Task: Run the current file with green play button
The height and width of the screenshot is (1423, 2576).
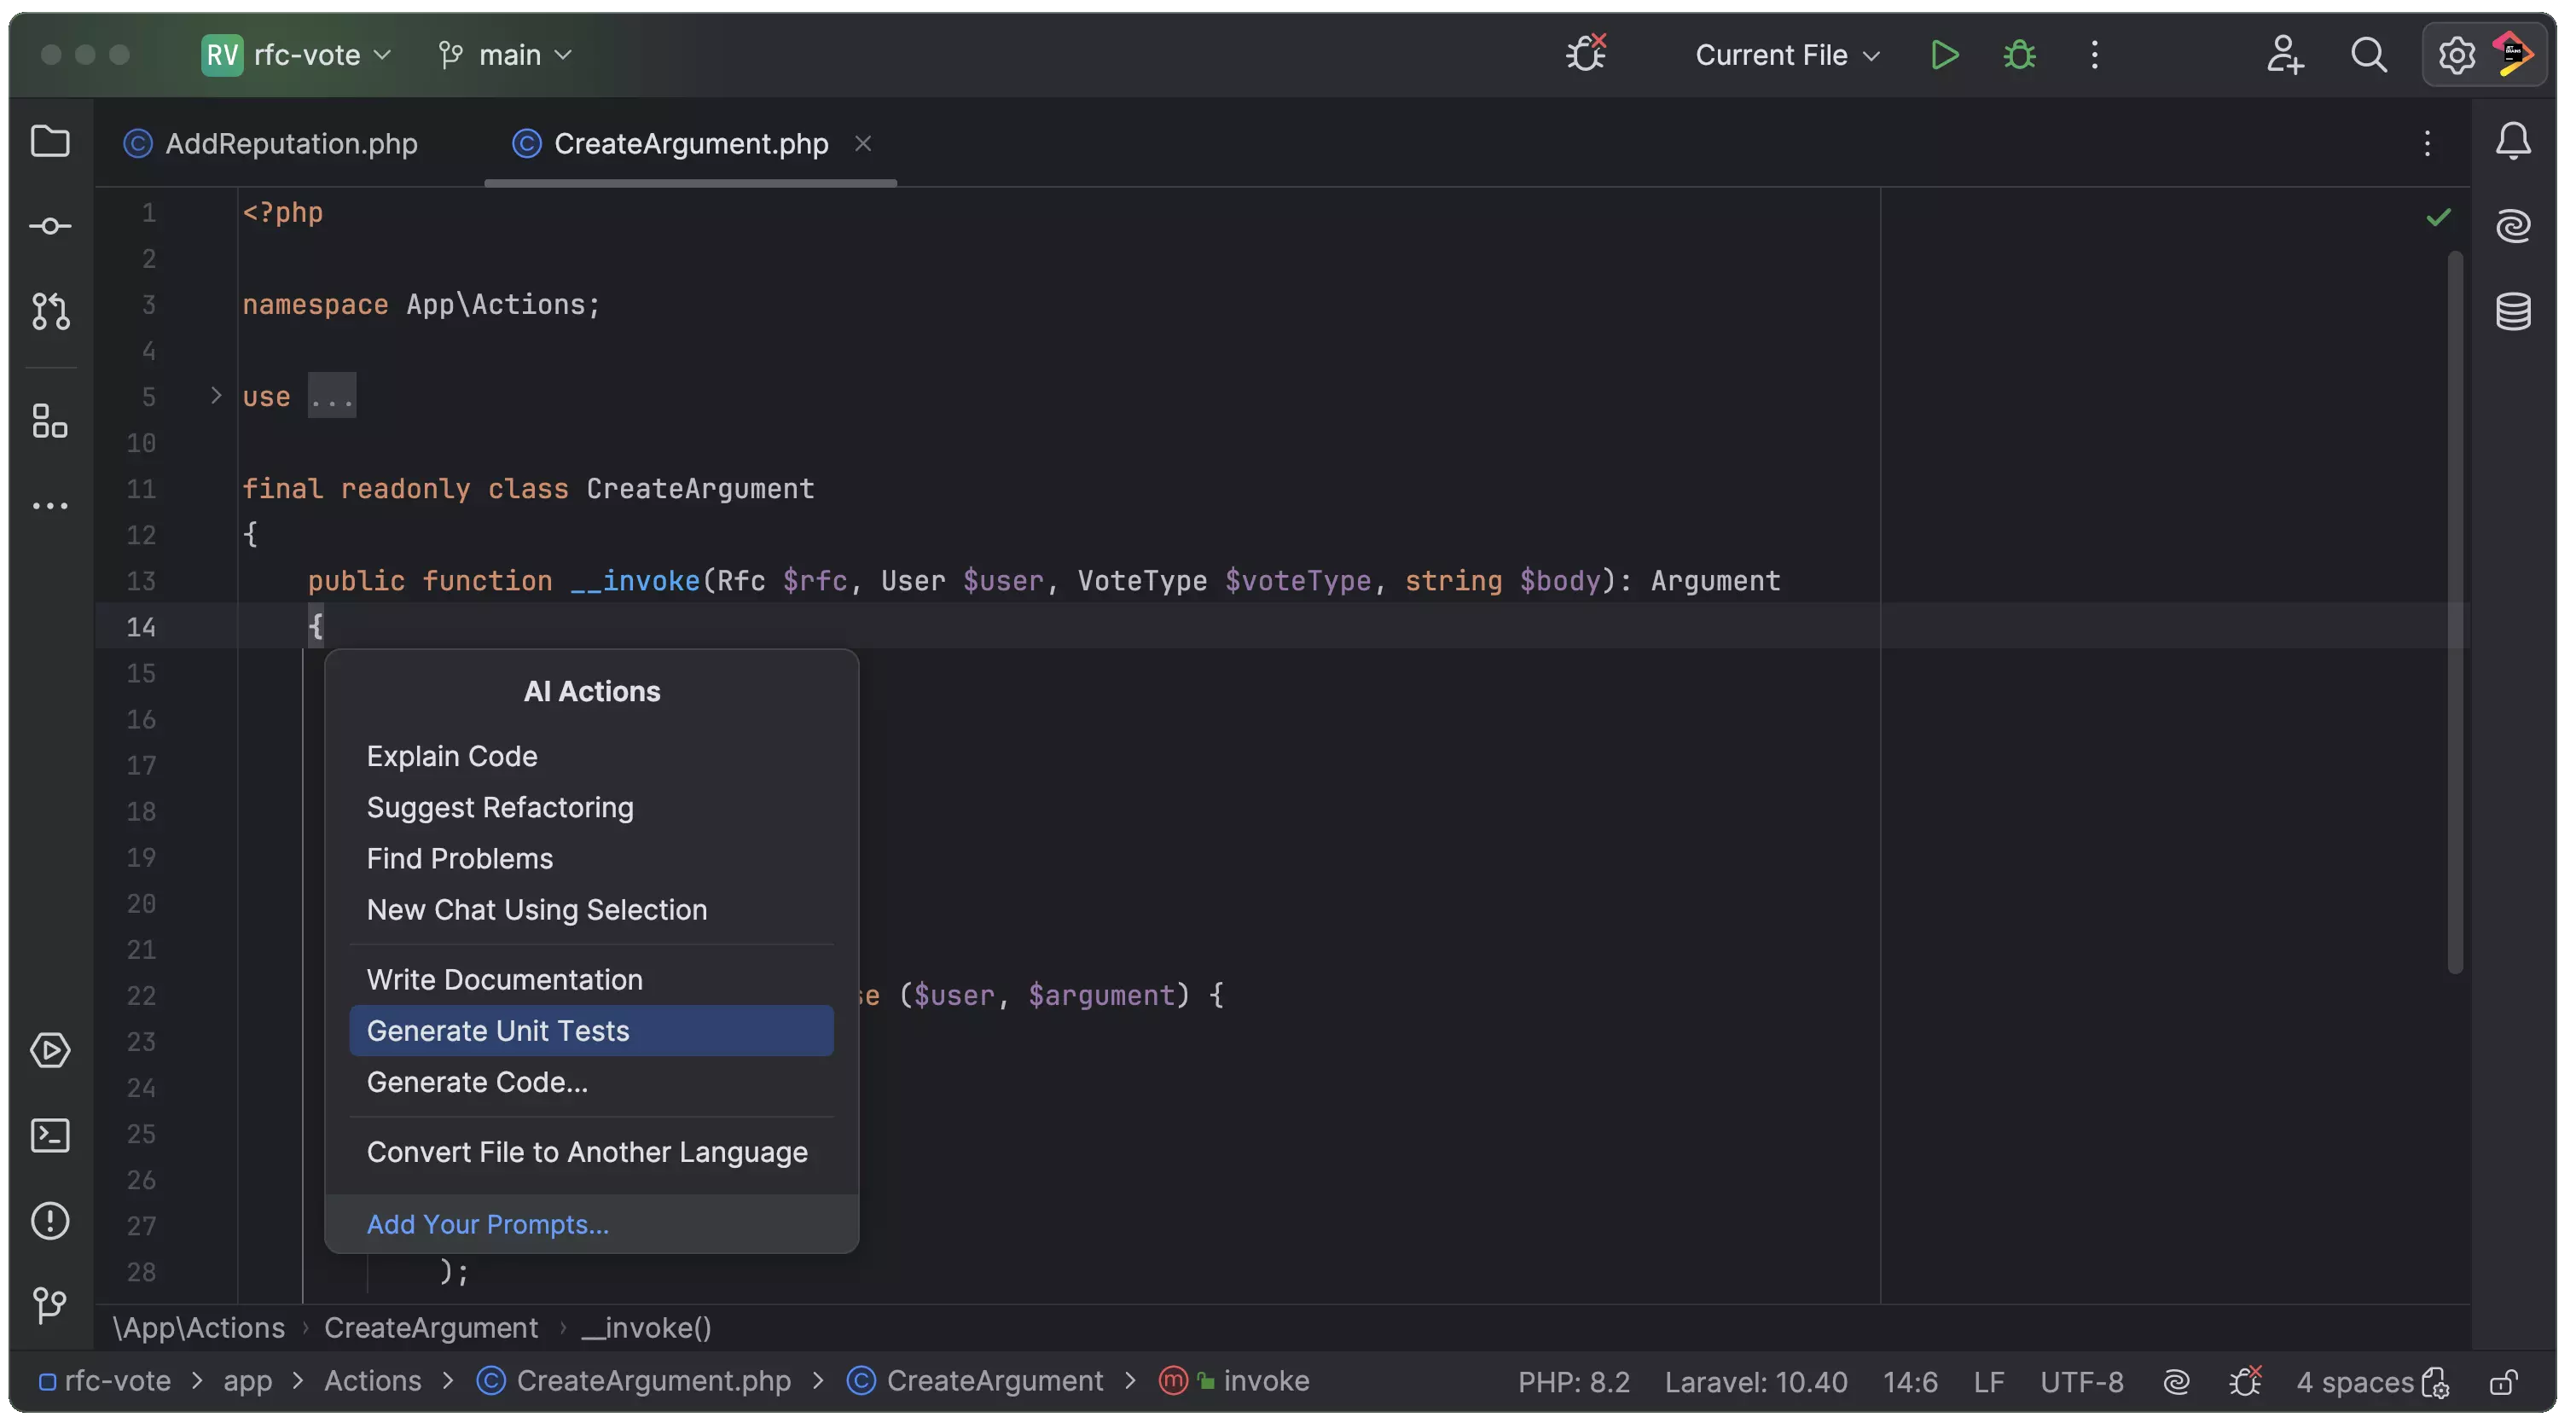Action: pos(1943,55)
